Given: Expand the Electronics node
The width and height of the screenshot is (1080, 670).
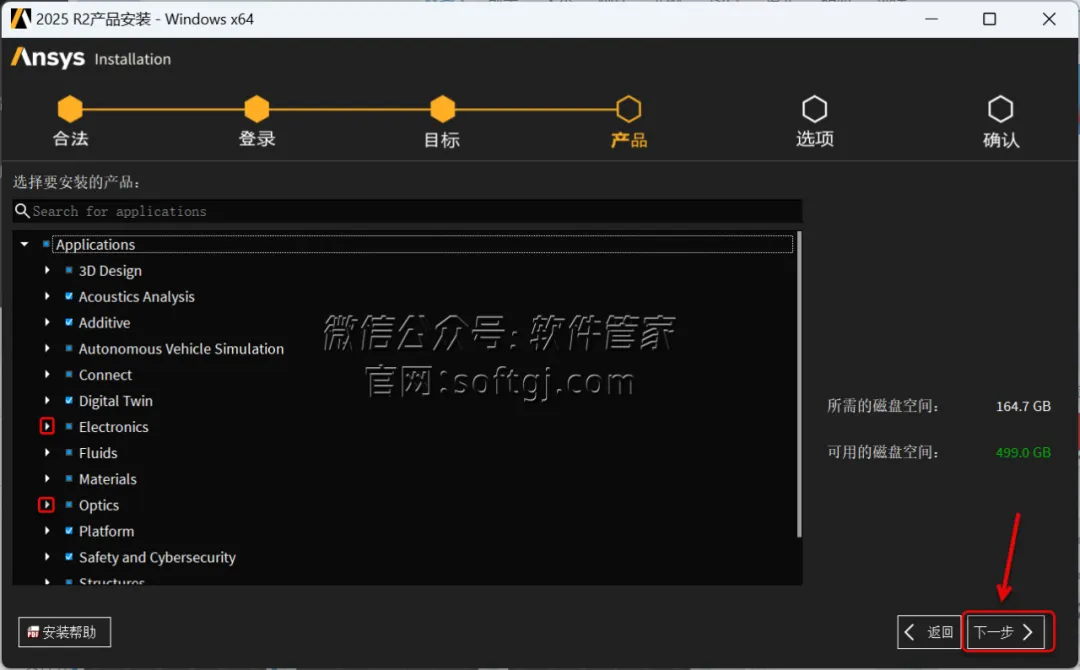Looking at the screenshot, I should (x=47, y=426).
